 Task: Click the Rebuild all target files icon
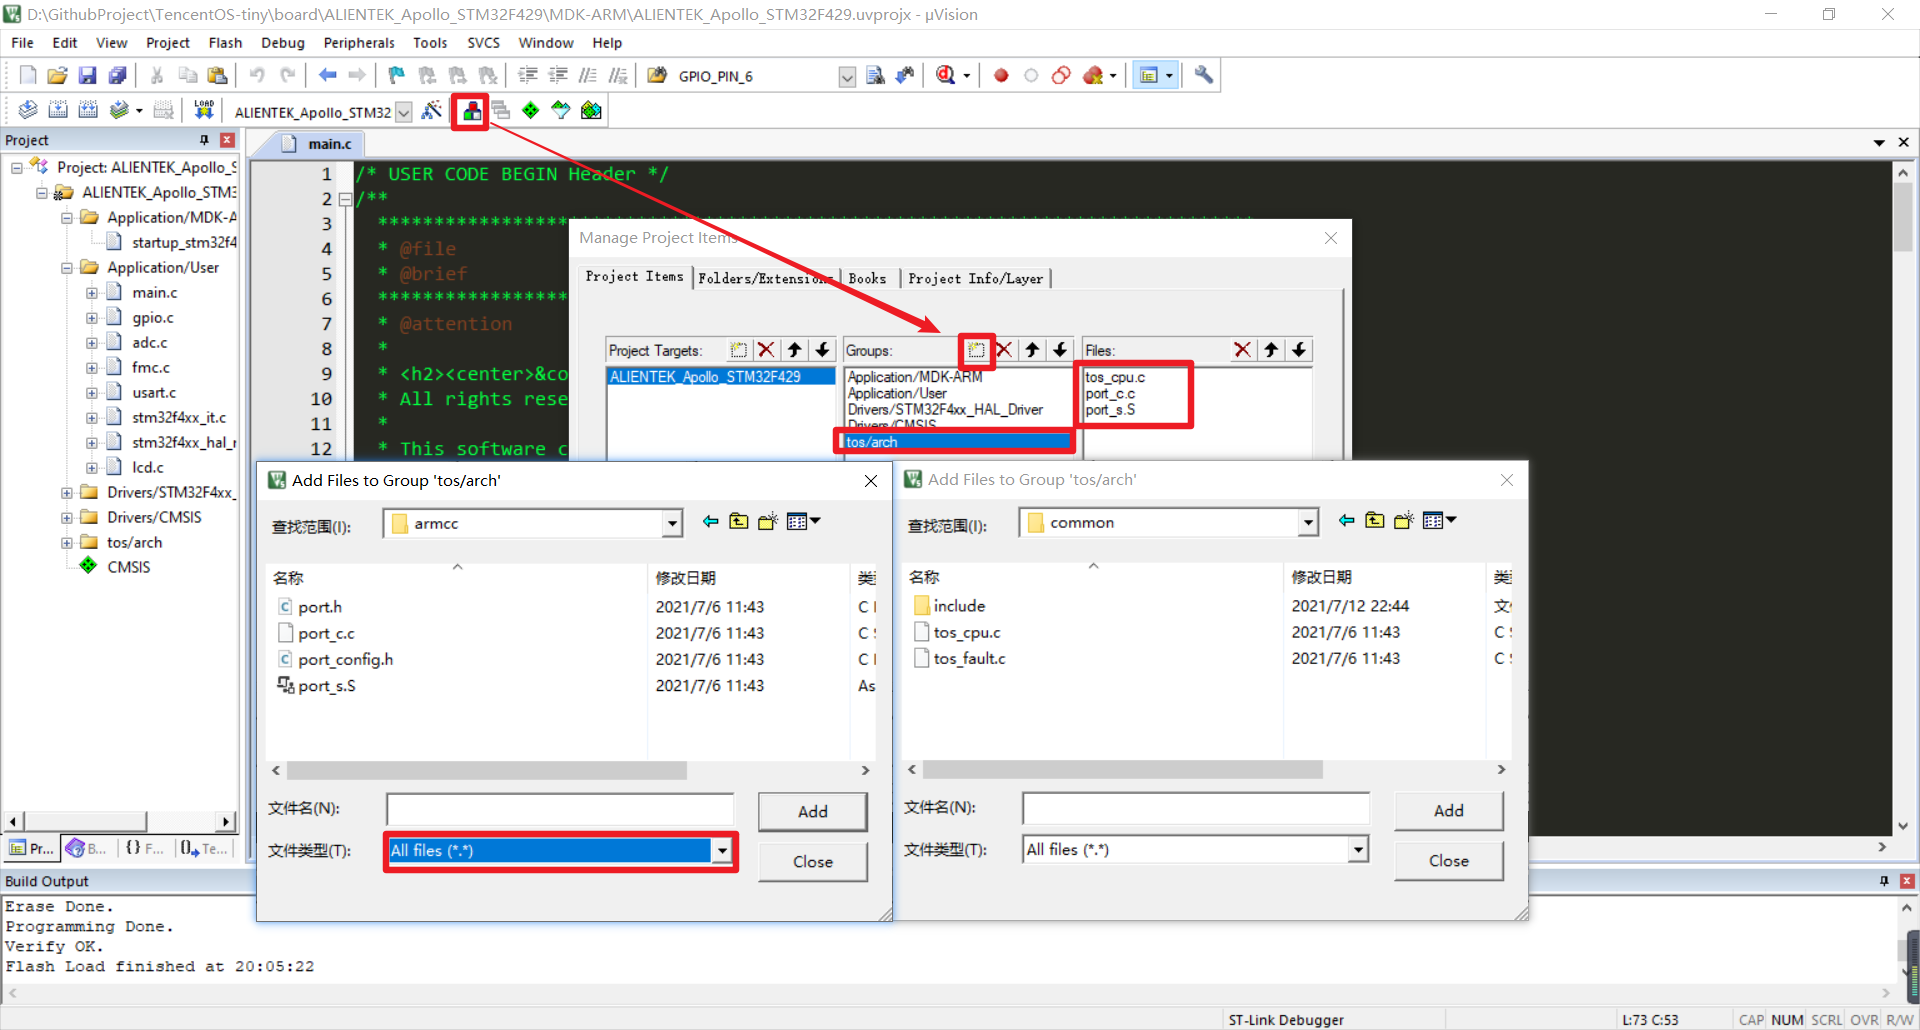88,110
